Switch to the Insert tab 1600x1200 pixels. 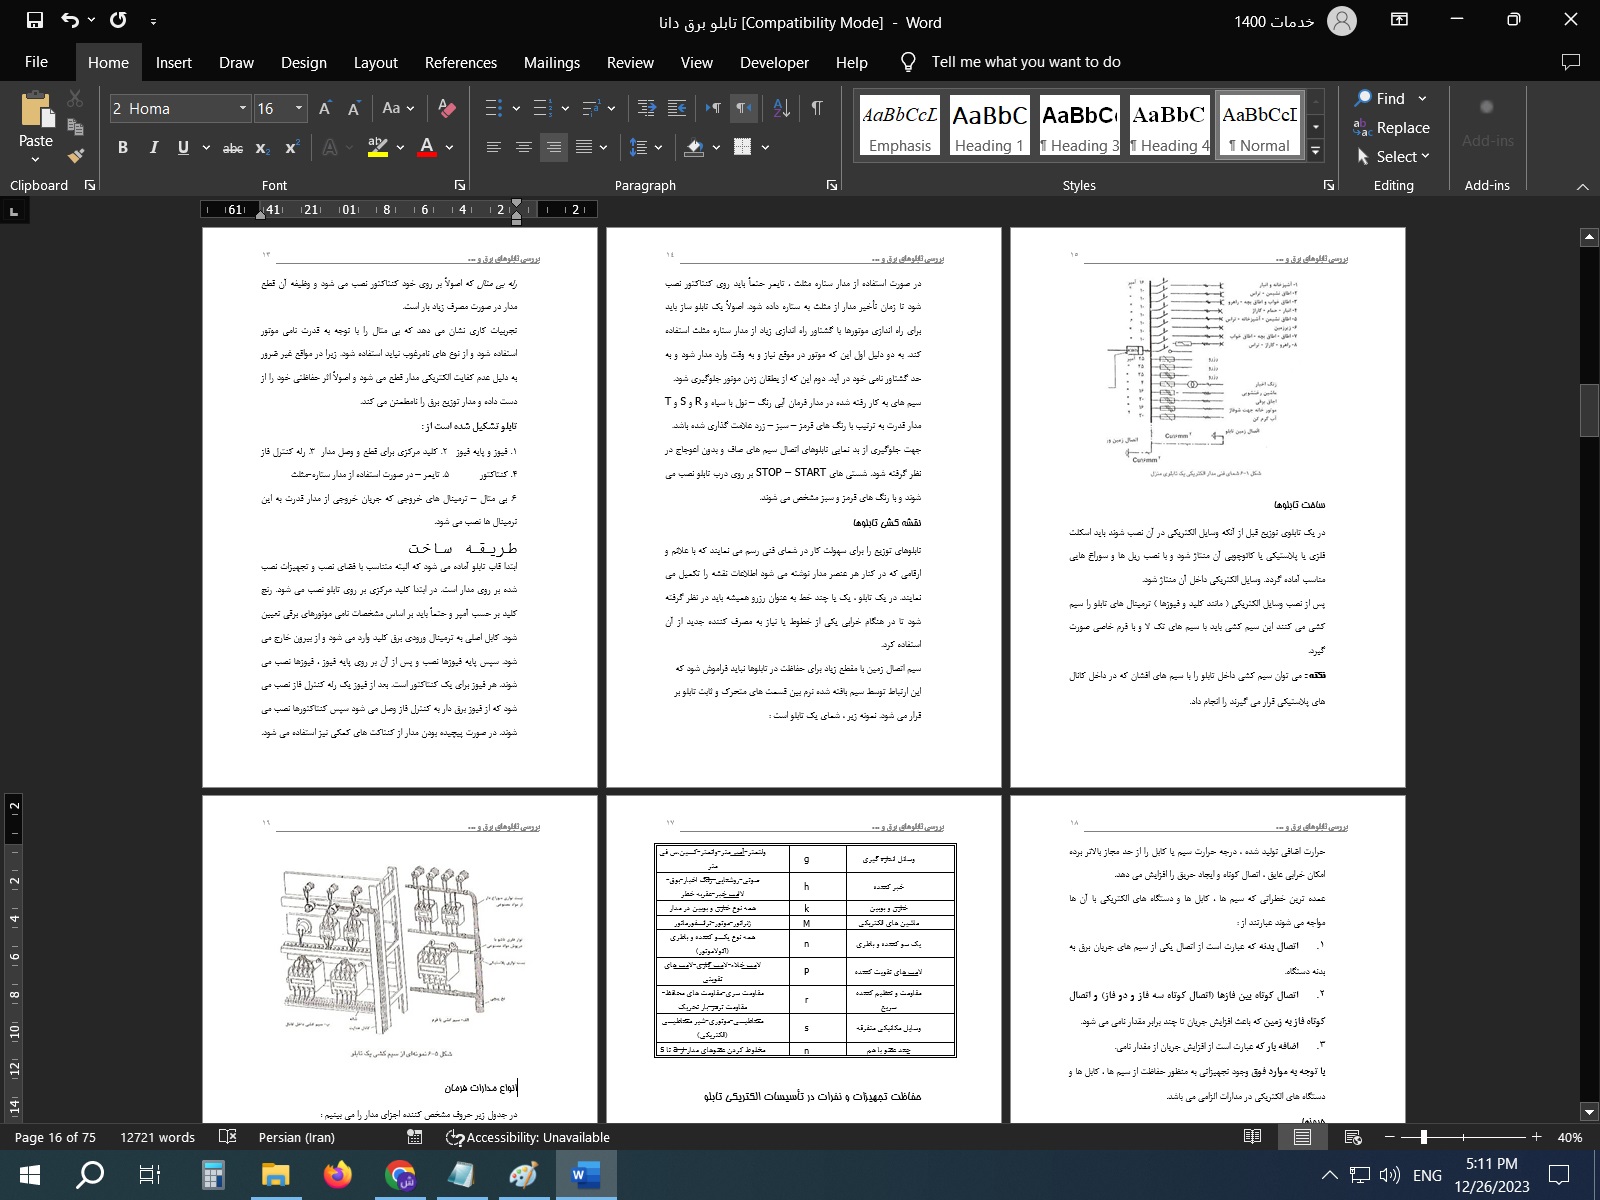[173, 62]
